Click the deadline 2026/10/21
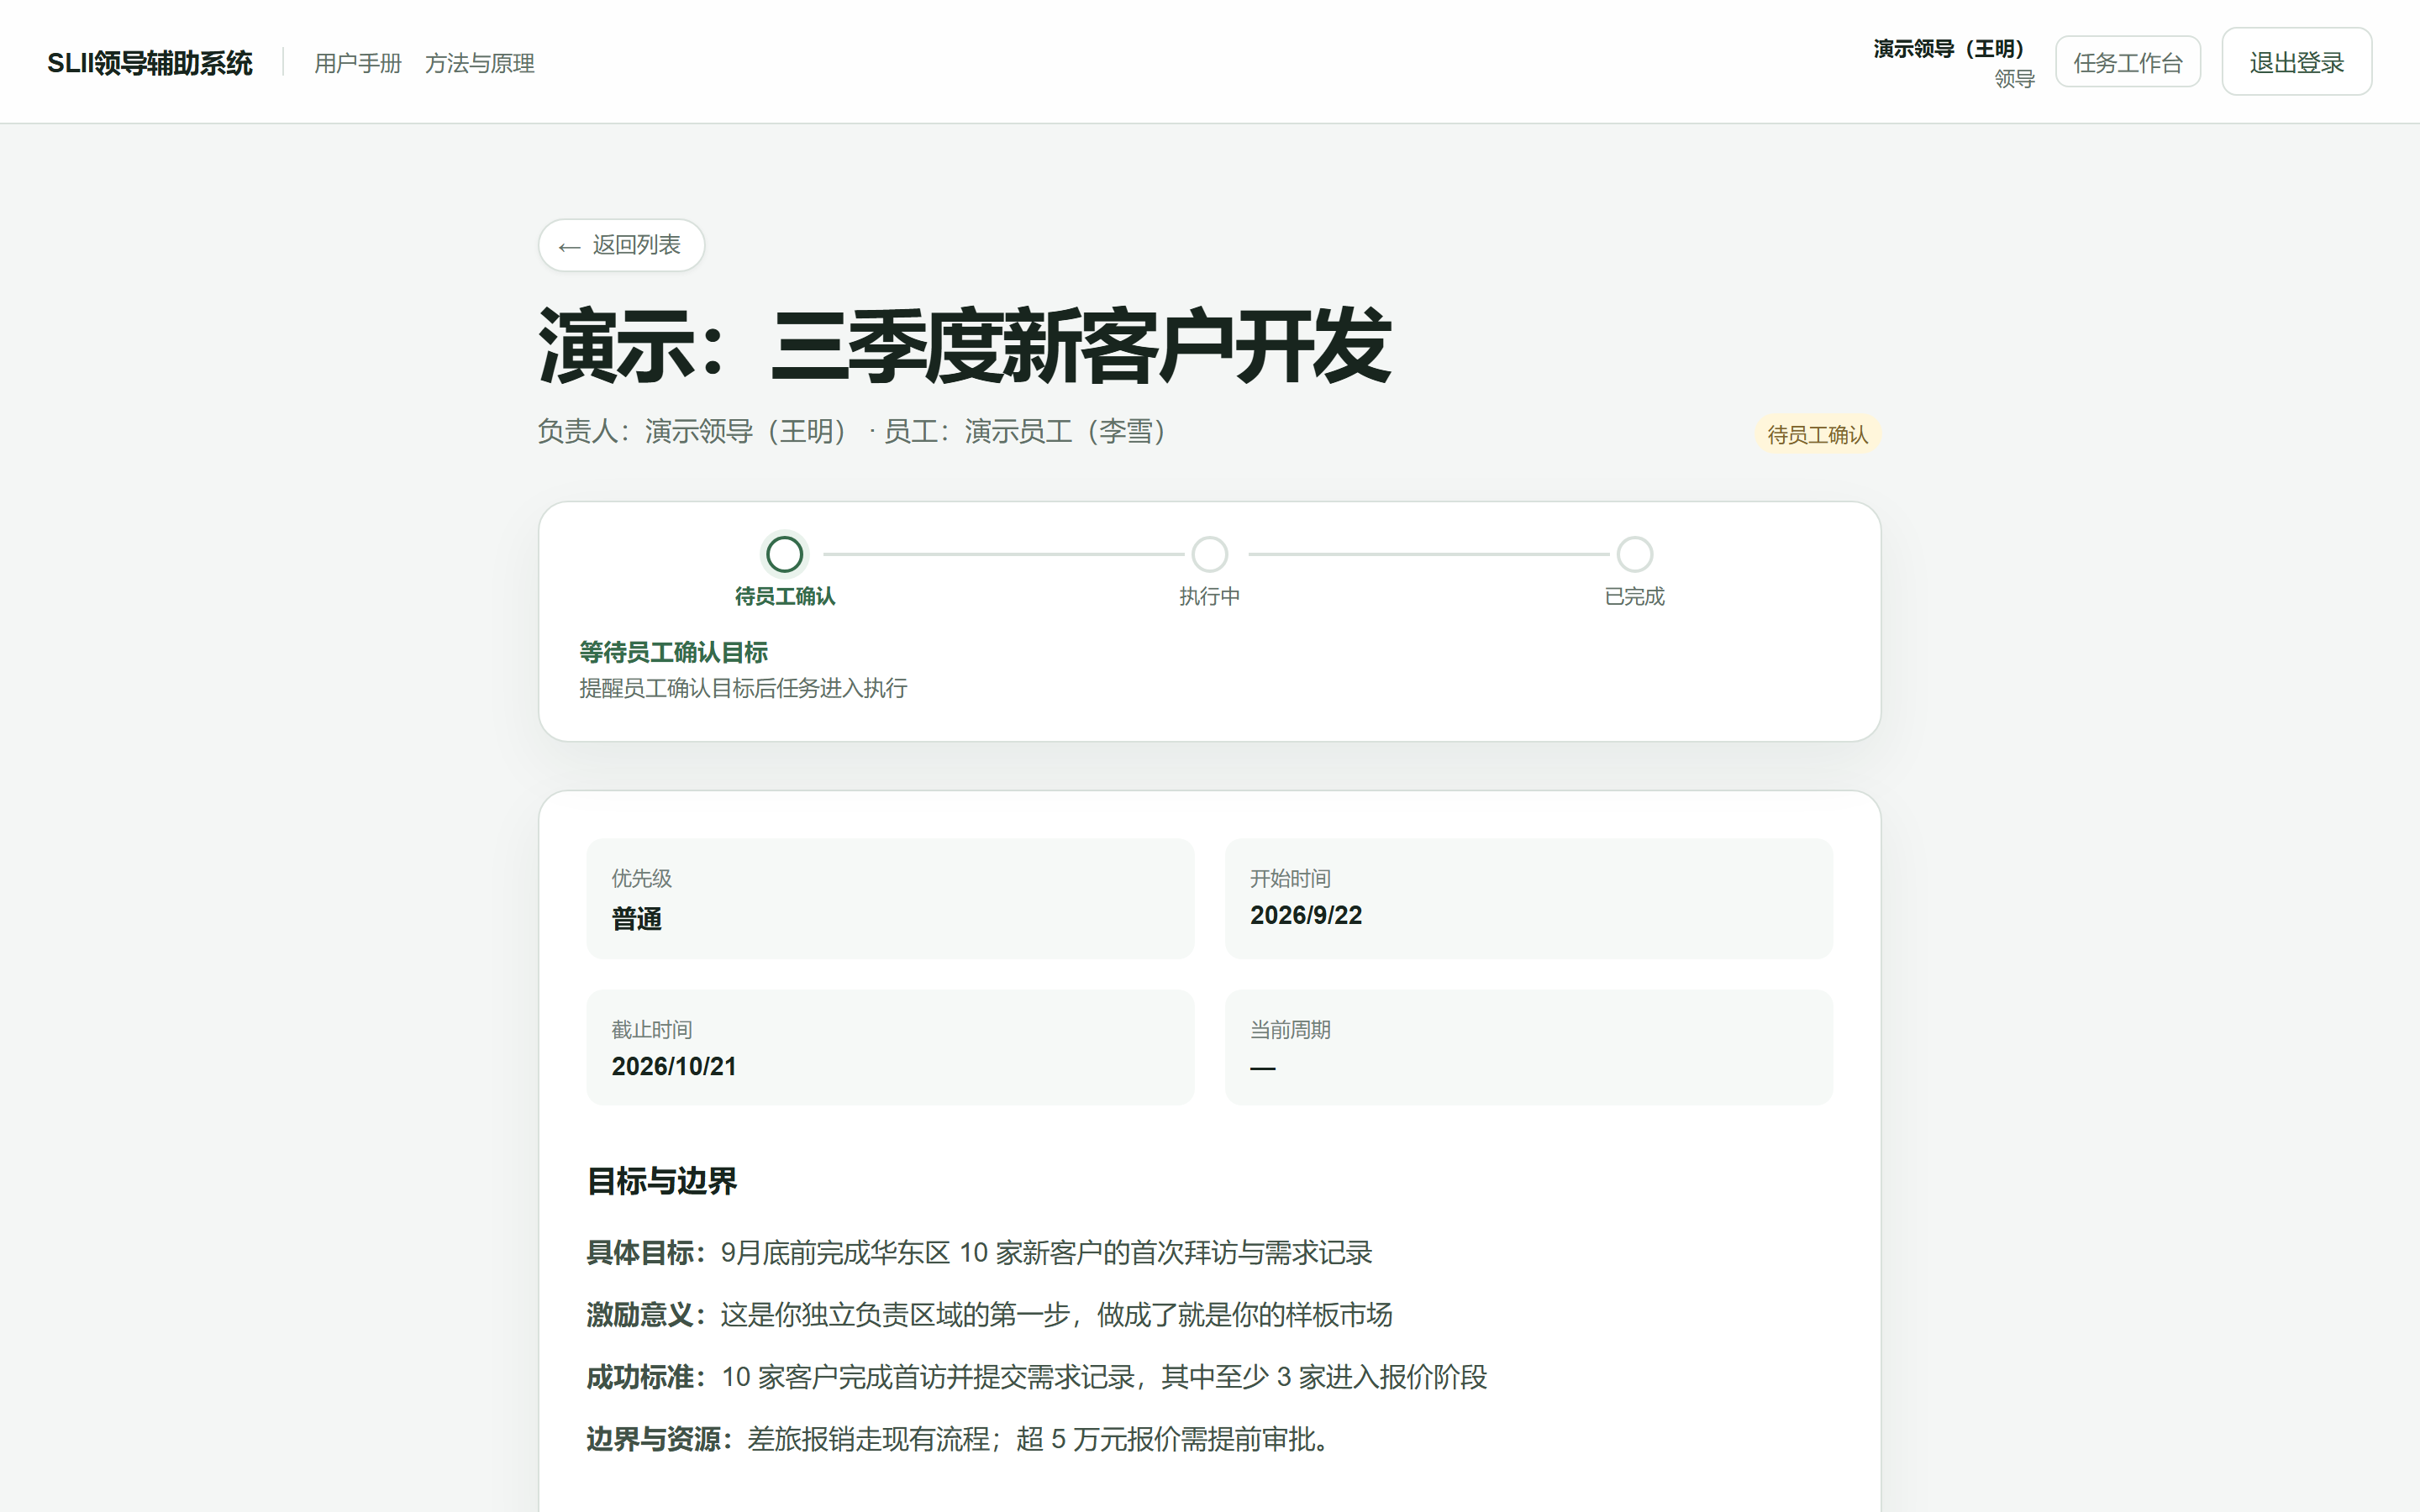Screen dimensions: 2420x1512 pyautogui.click(x=673, y=1066)
